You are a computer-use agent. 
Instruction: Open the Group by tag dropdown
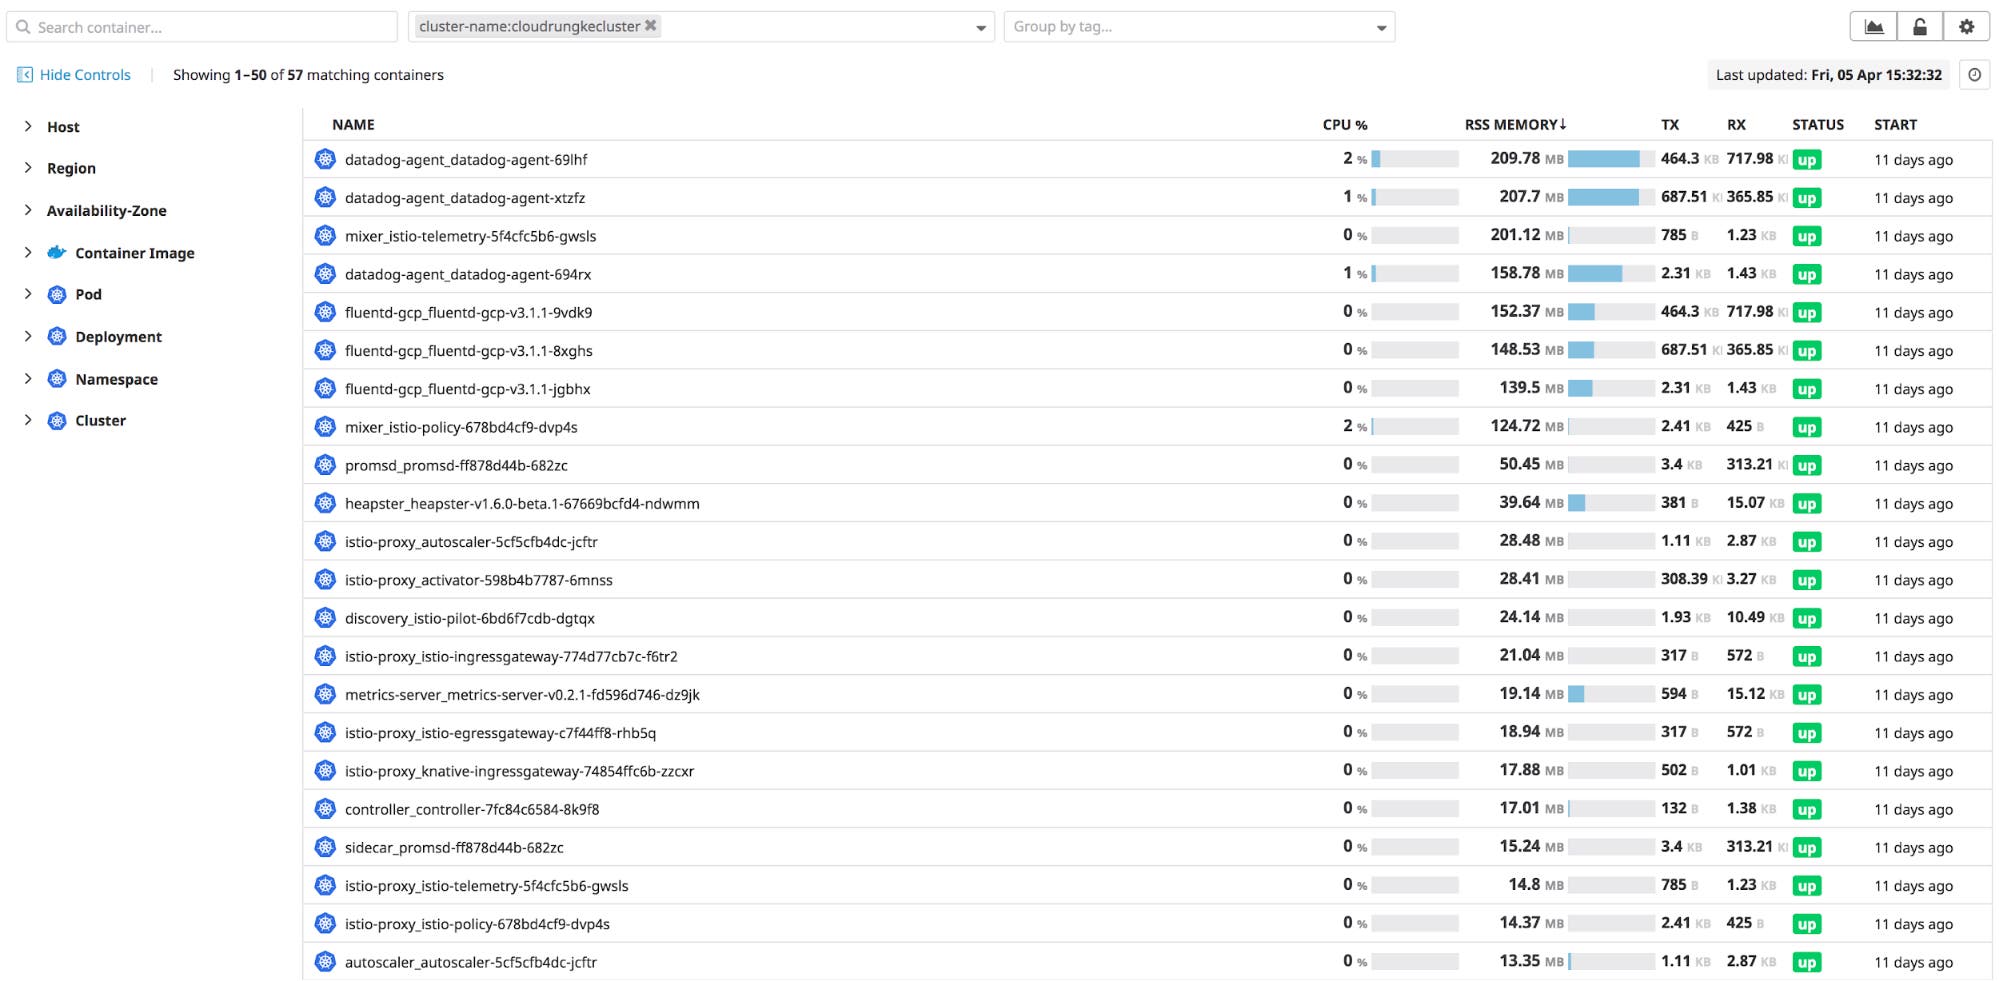(x=1197, y=27)
